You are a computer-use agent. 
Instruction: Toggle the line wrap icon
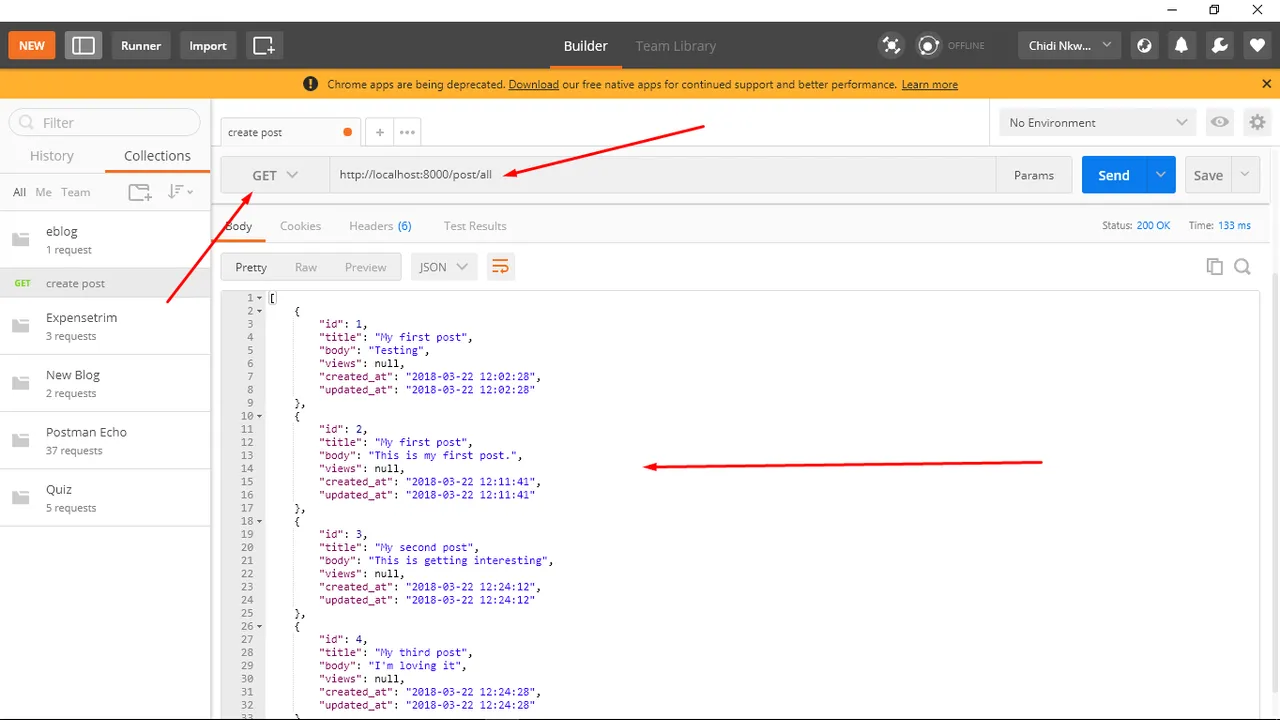click(x=500, y=267)
